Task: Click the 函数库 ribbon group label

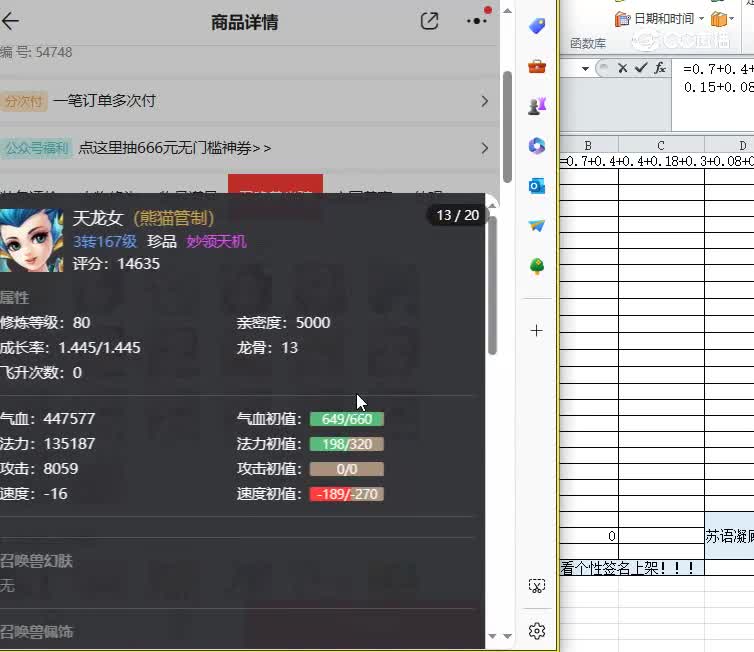Action: click(x=588, y=43)
